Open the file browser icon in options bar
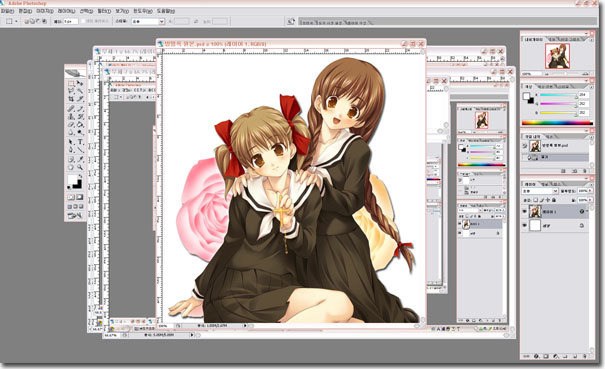This screenshot has width=605, height=369. (291, 22)
